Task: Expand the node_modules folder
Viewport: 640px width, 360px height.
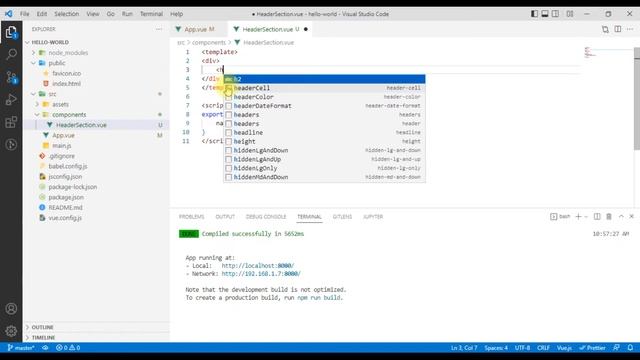Action: (34, 53)
